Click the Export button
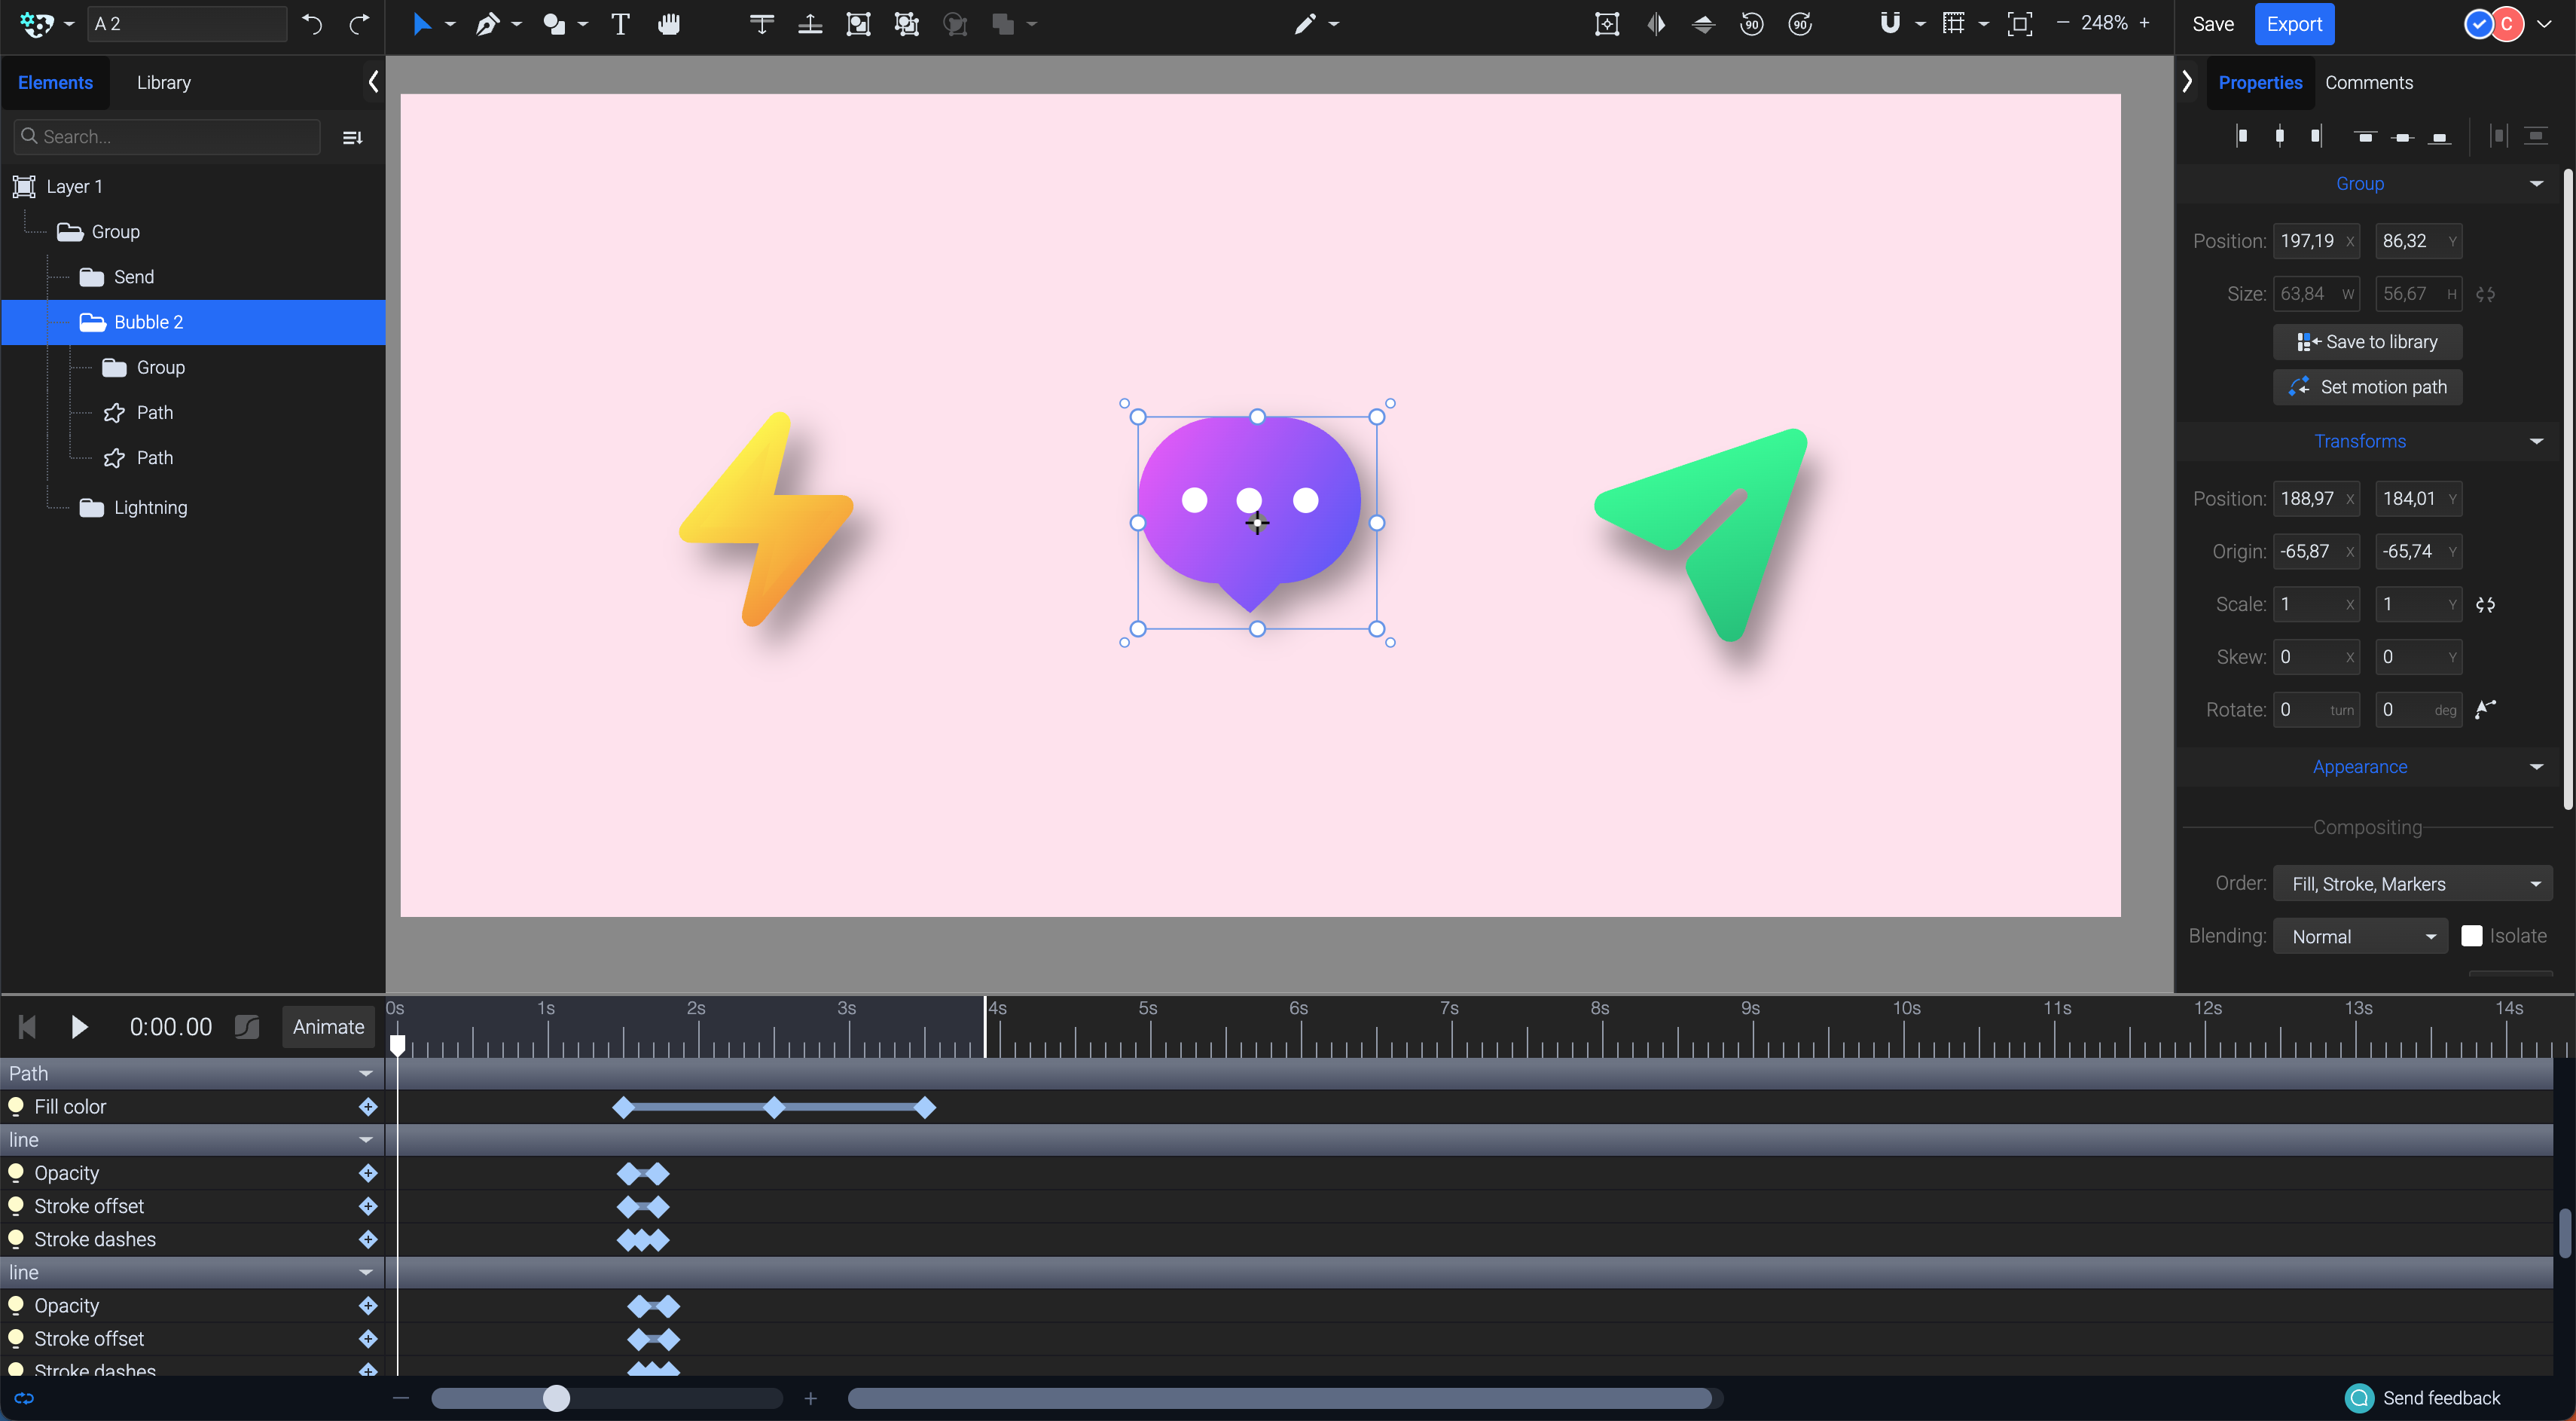This screenshot has width=2576, height=1421. click(2294, 24)
